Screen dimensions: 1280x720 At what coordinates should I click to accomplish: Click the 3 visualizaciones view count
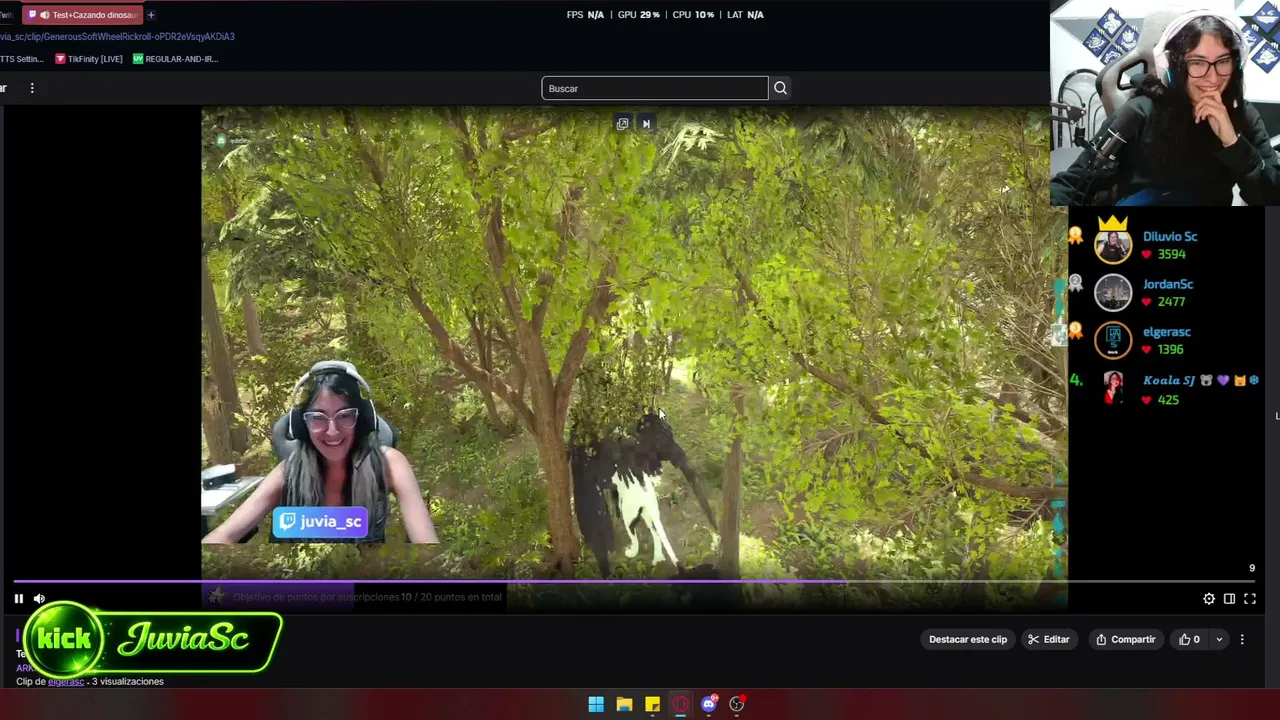[128, 682]
